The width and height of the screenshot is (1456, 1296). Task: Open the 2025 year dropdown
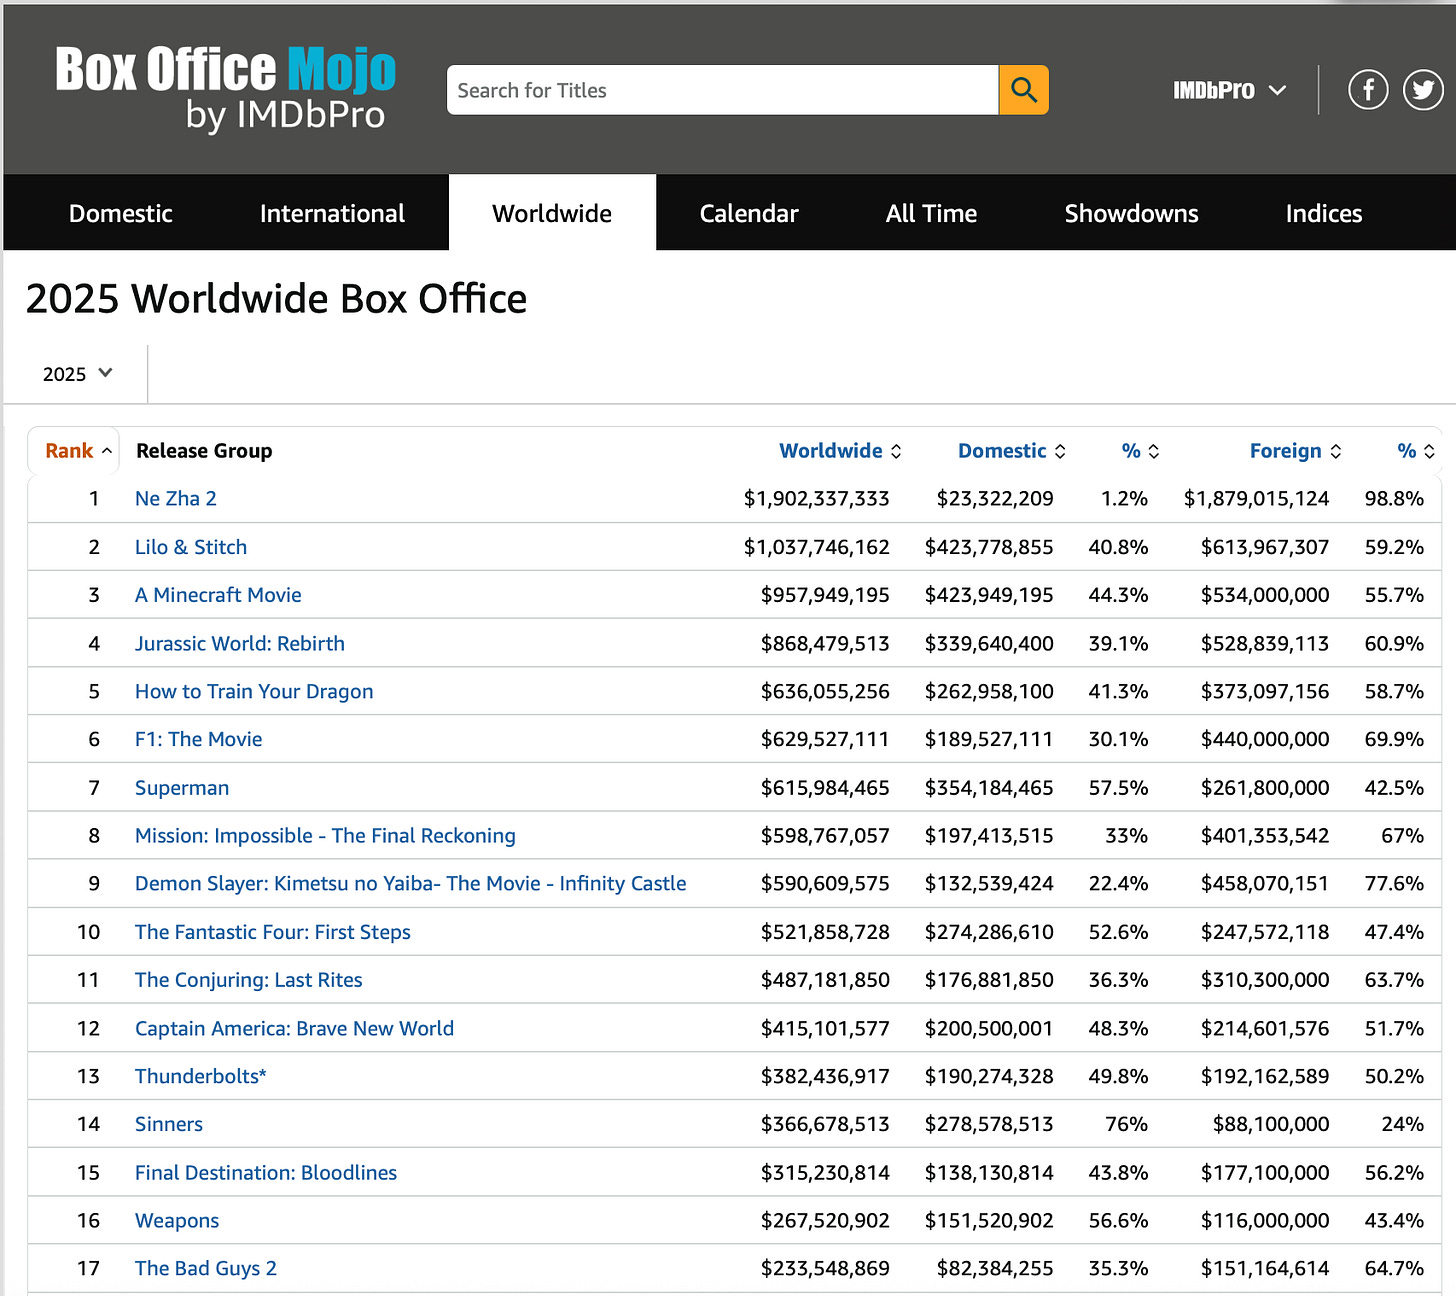[x=77, y=374]
